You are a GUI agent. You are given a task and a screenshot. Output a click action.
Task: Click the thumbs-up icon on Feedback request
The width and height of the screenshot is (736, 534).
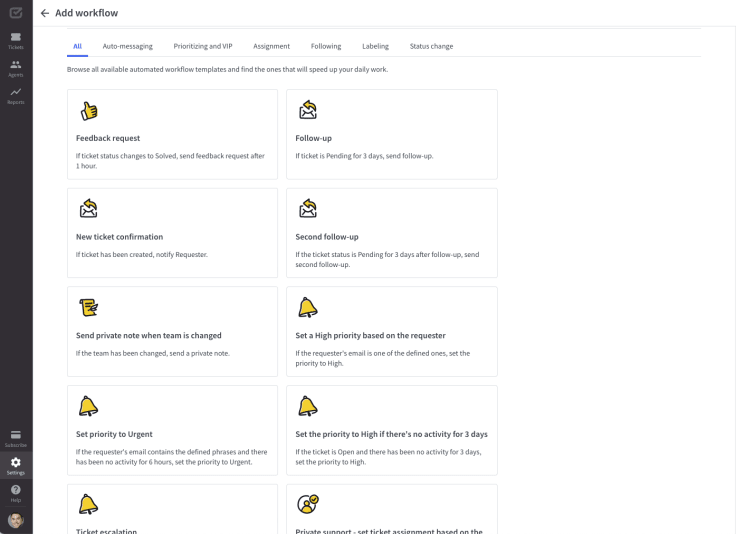point(89,111)
